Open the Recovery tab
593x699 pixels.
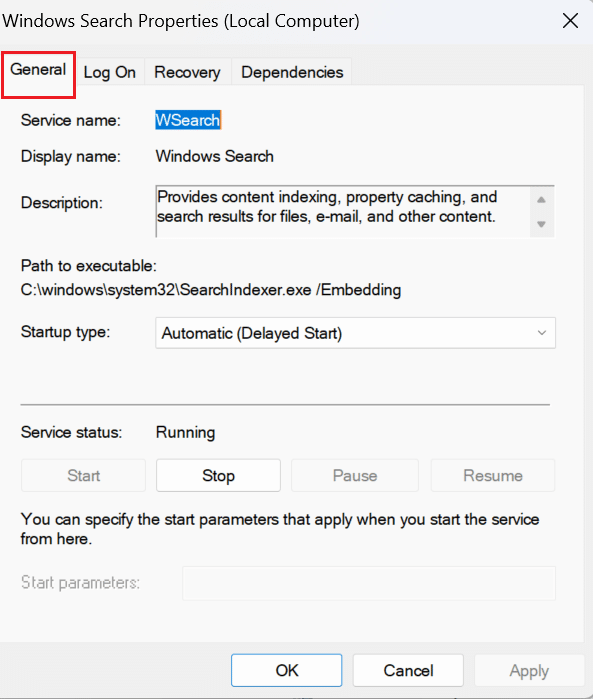[x=187, y=72]
